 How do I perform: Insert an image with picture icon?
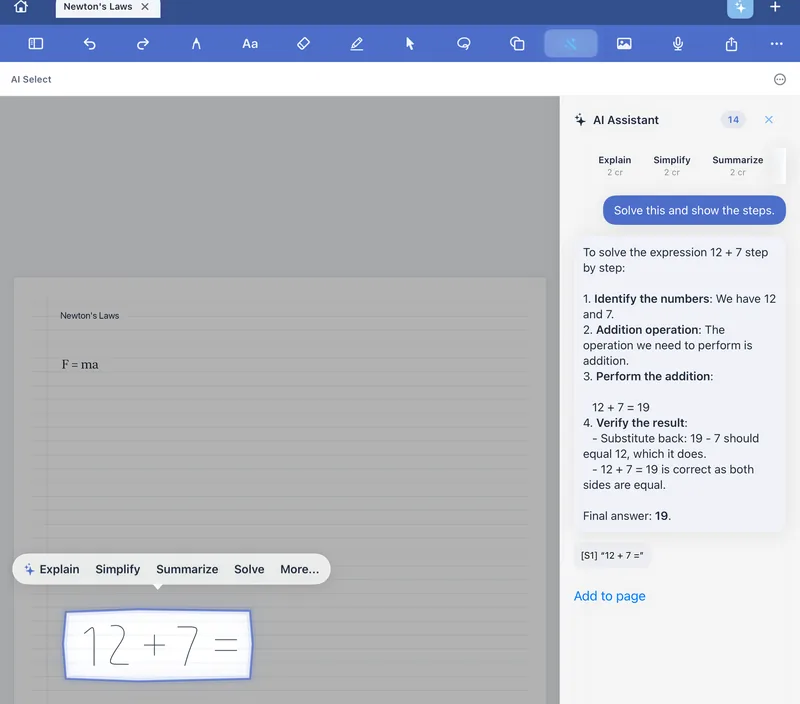coord(624,44)
